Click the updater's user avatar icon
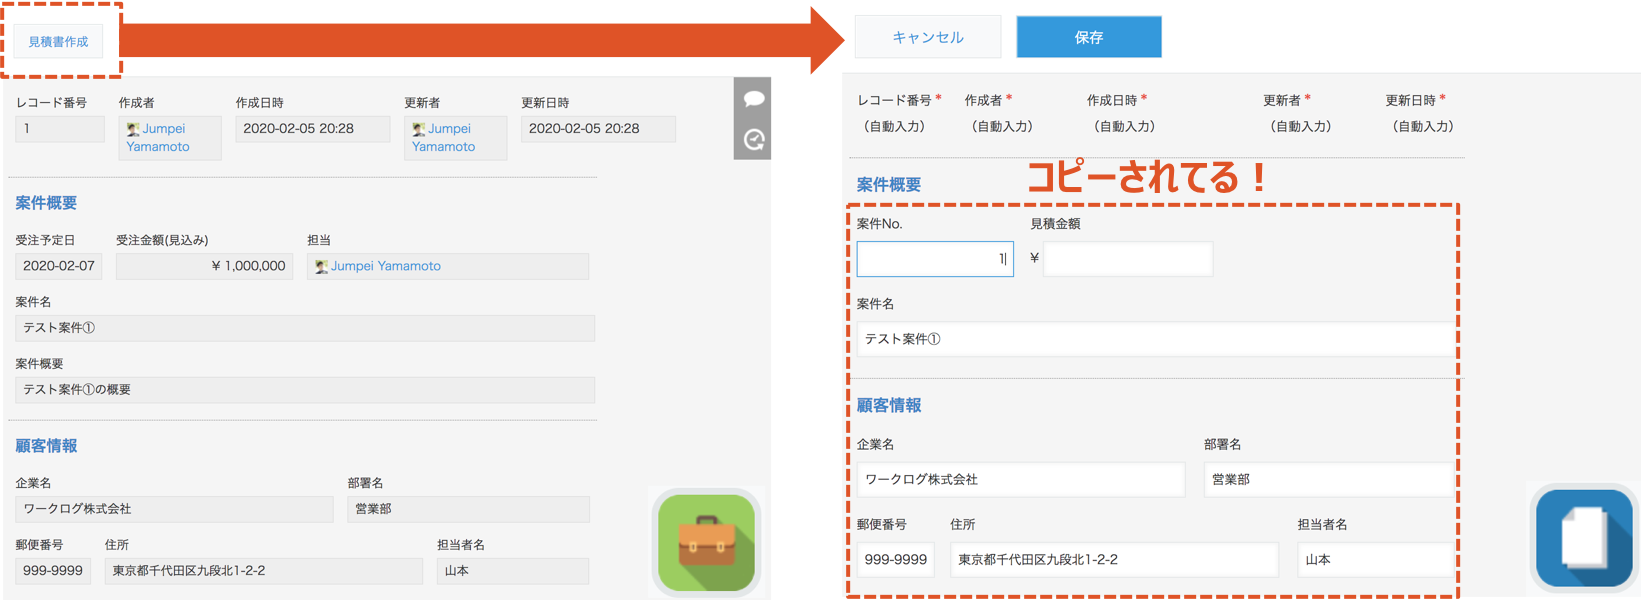The image size is (1641, 600). click(419, 129)
